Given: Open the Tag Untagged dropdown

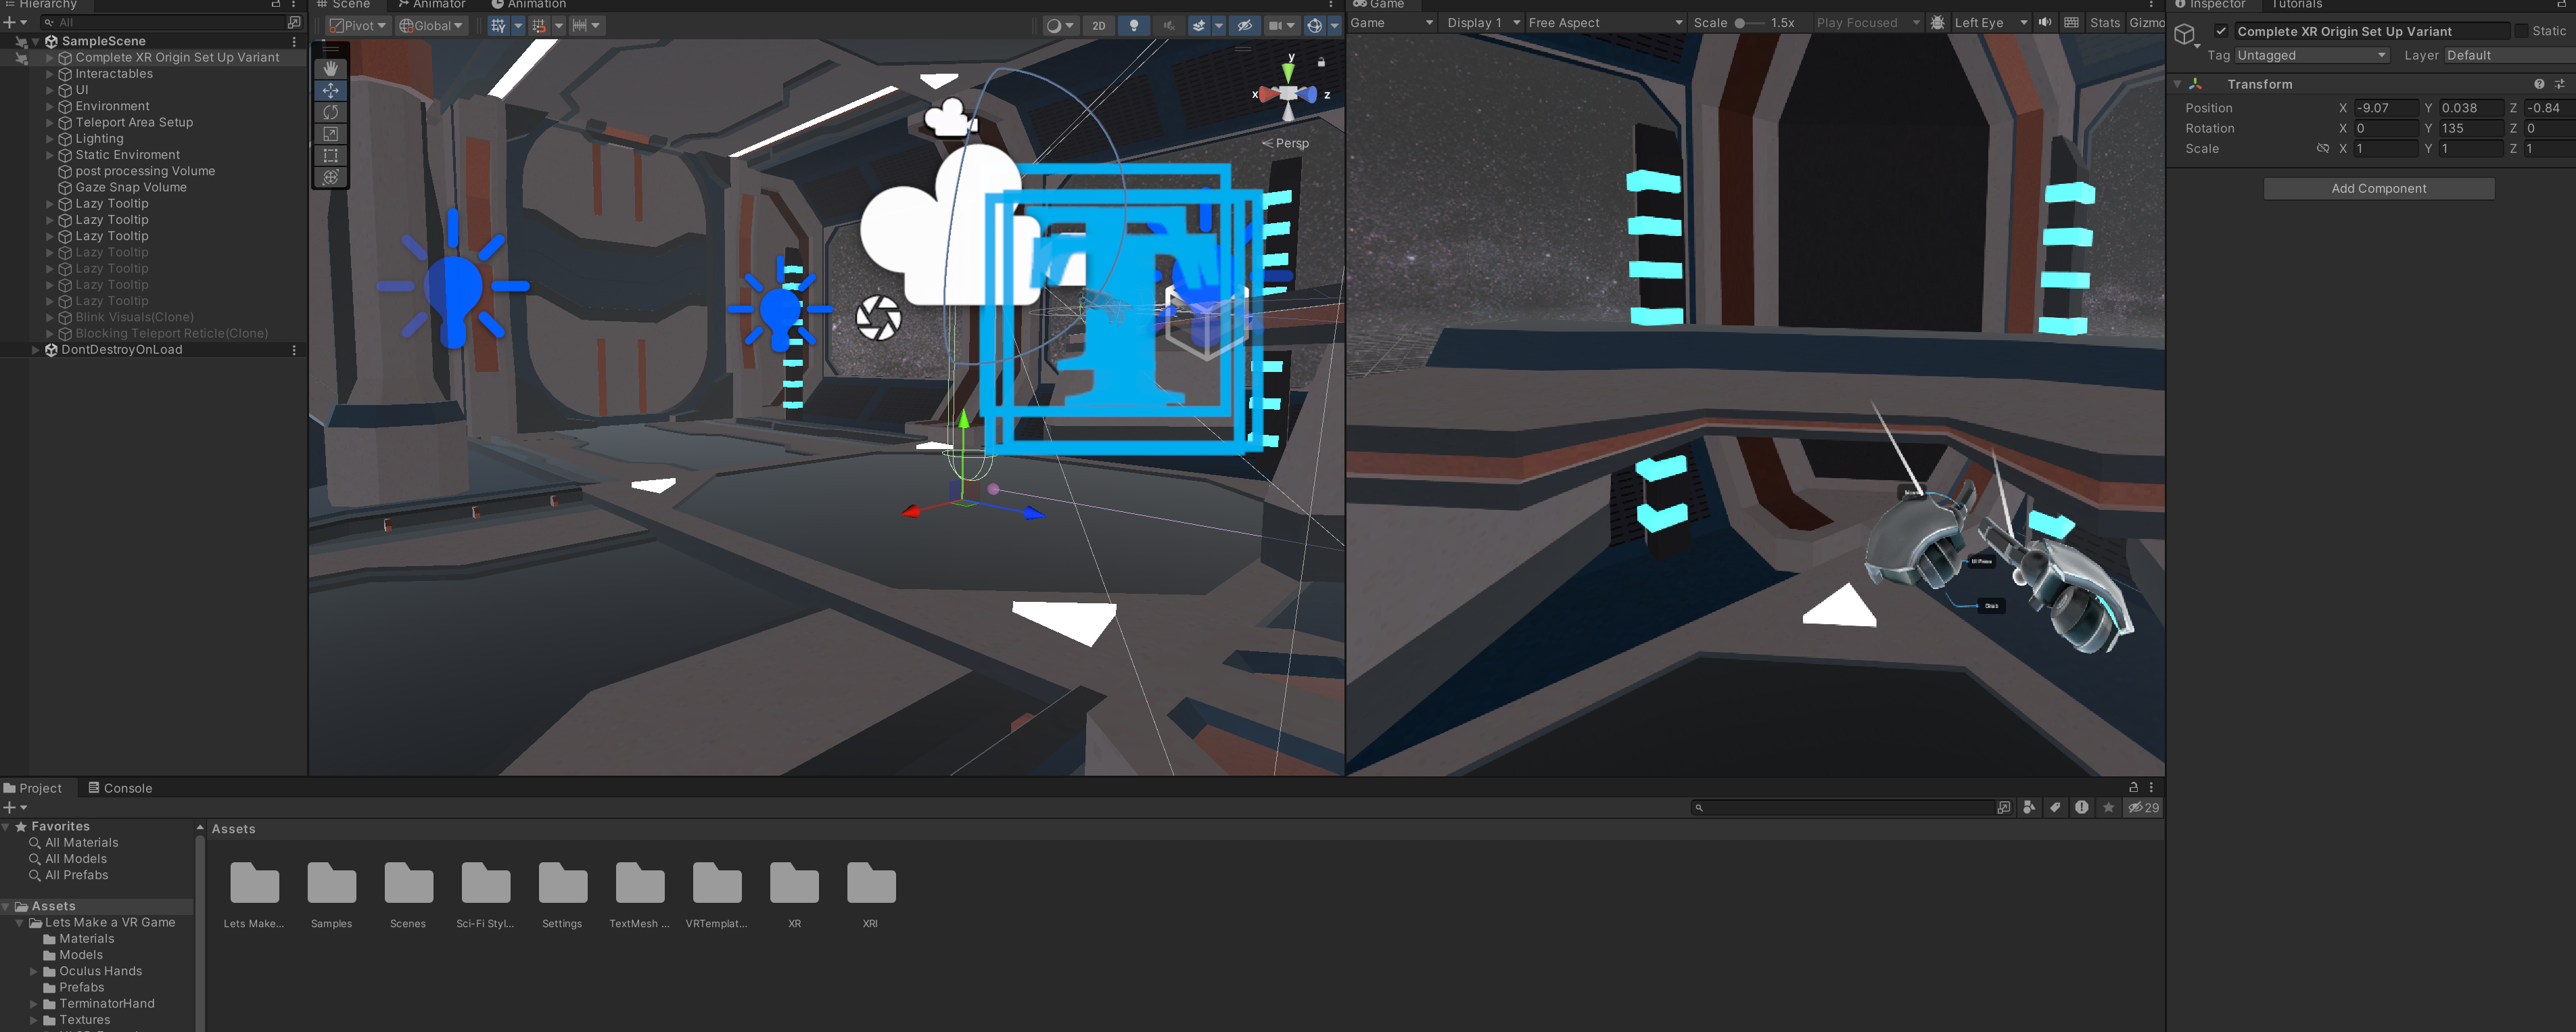Looking at the screenshot, I should [2311, 55].
